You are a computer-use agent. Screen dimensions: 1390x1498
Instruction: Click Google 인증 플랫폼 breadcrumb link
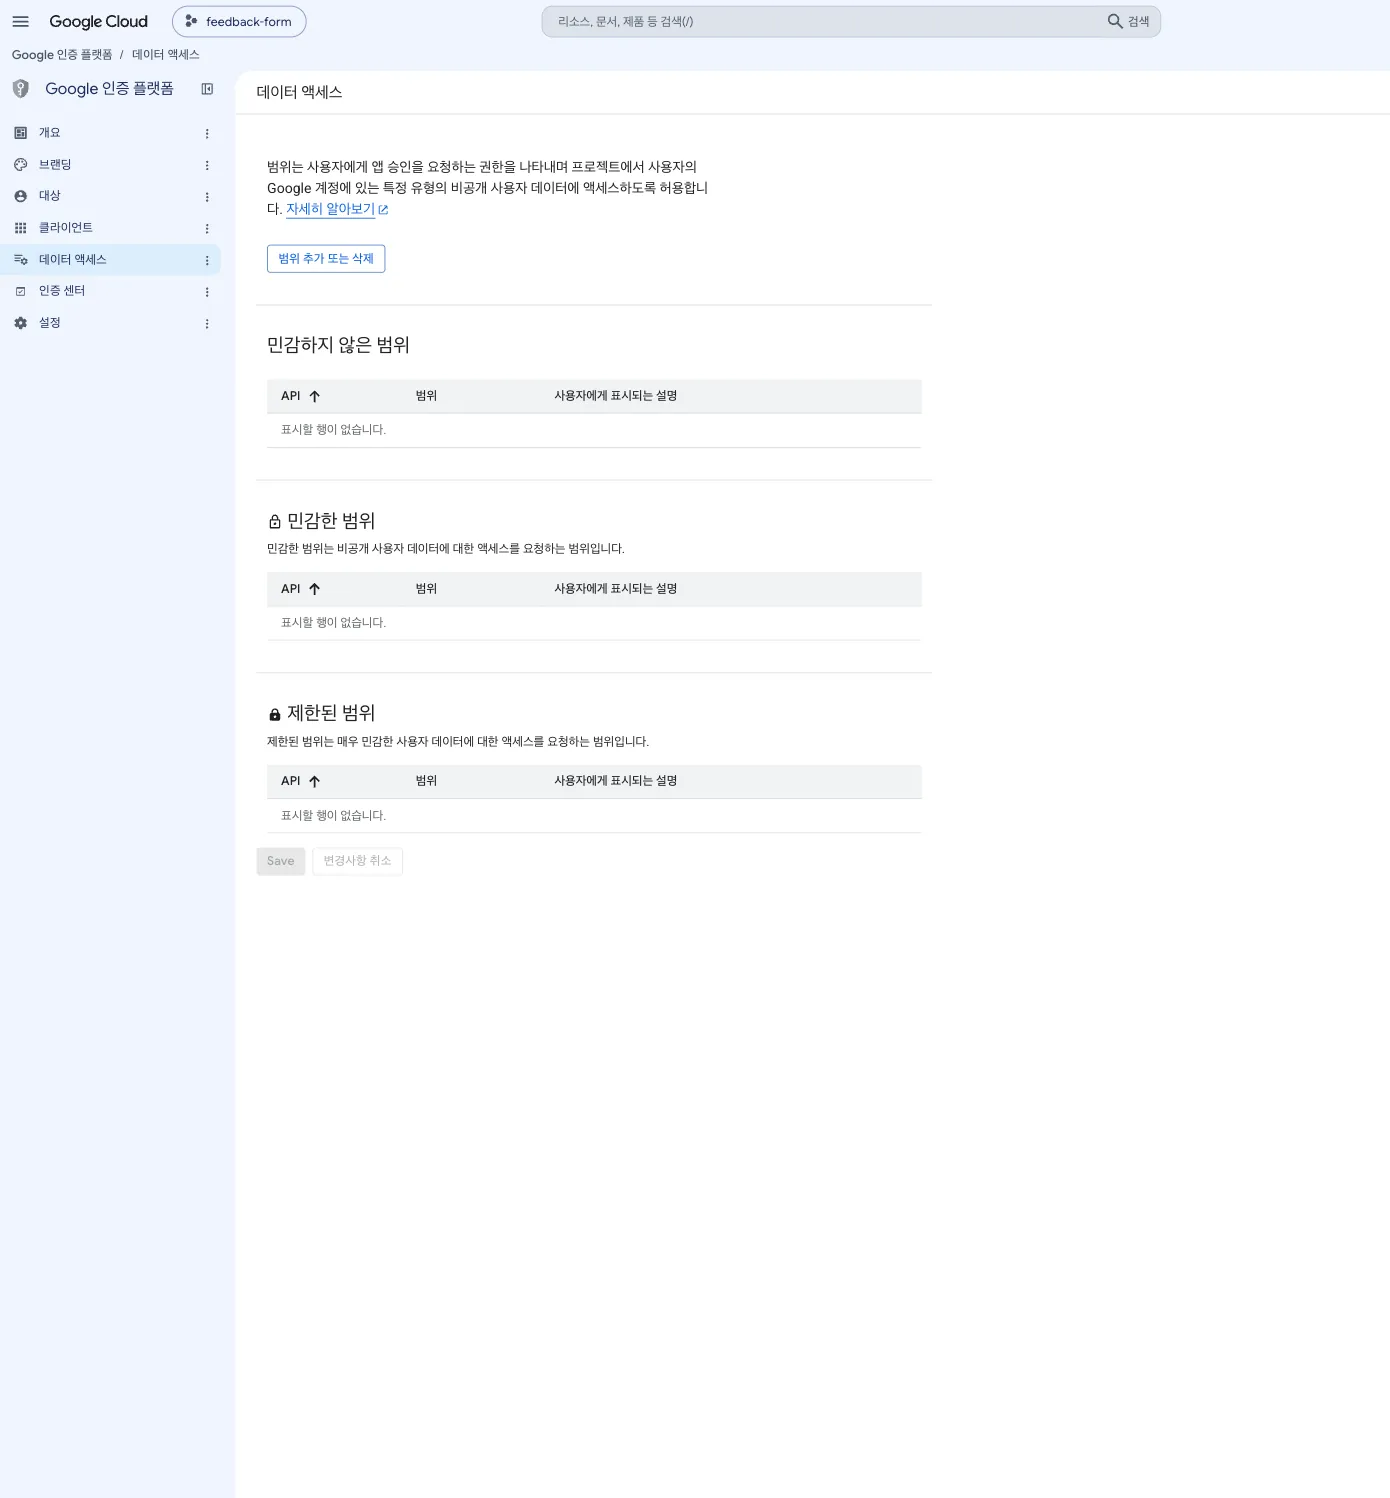pos(62,55)
